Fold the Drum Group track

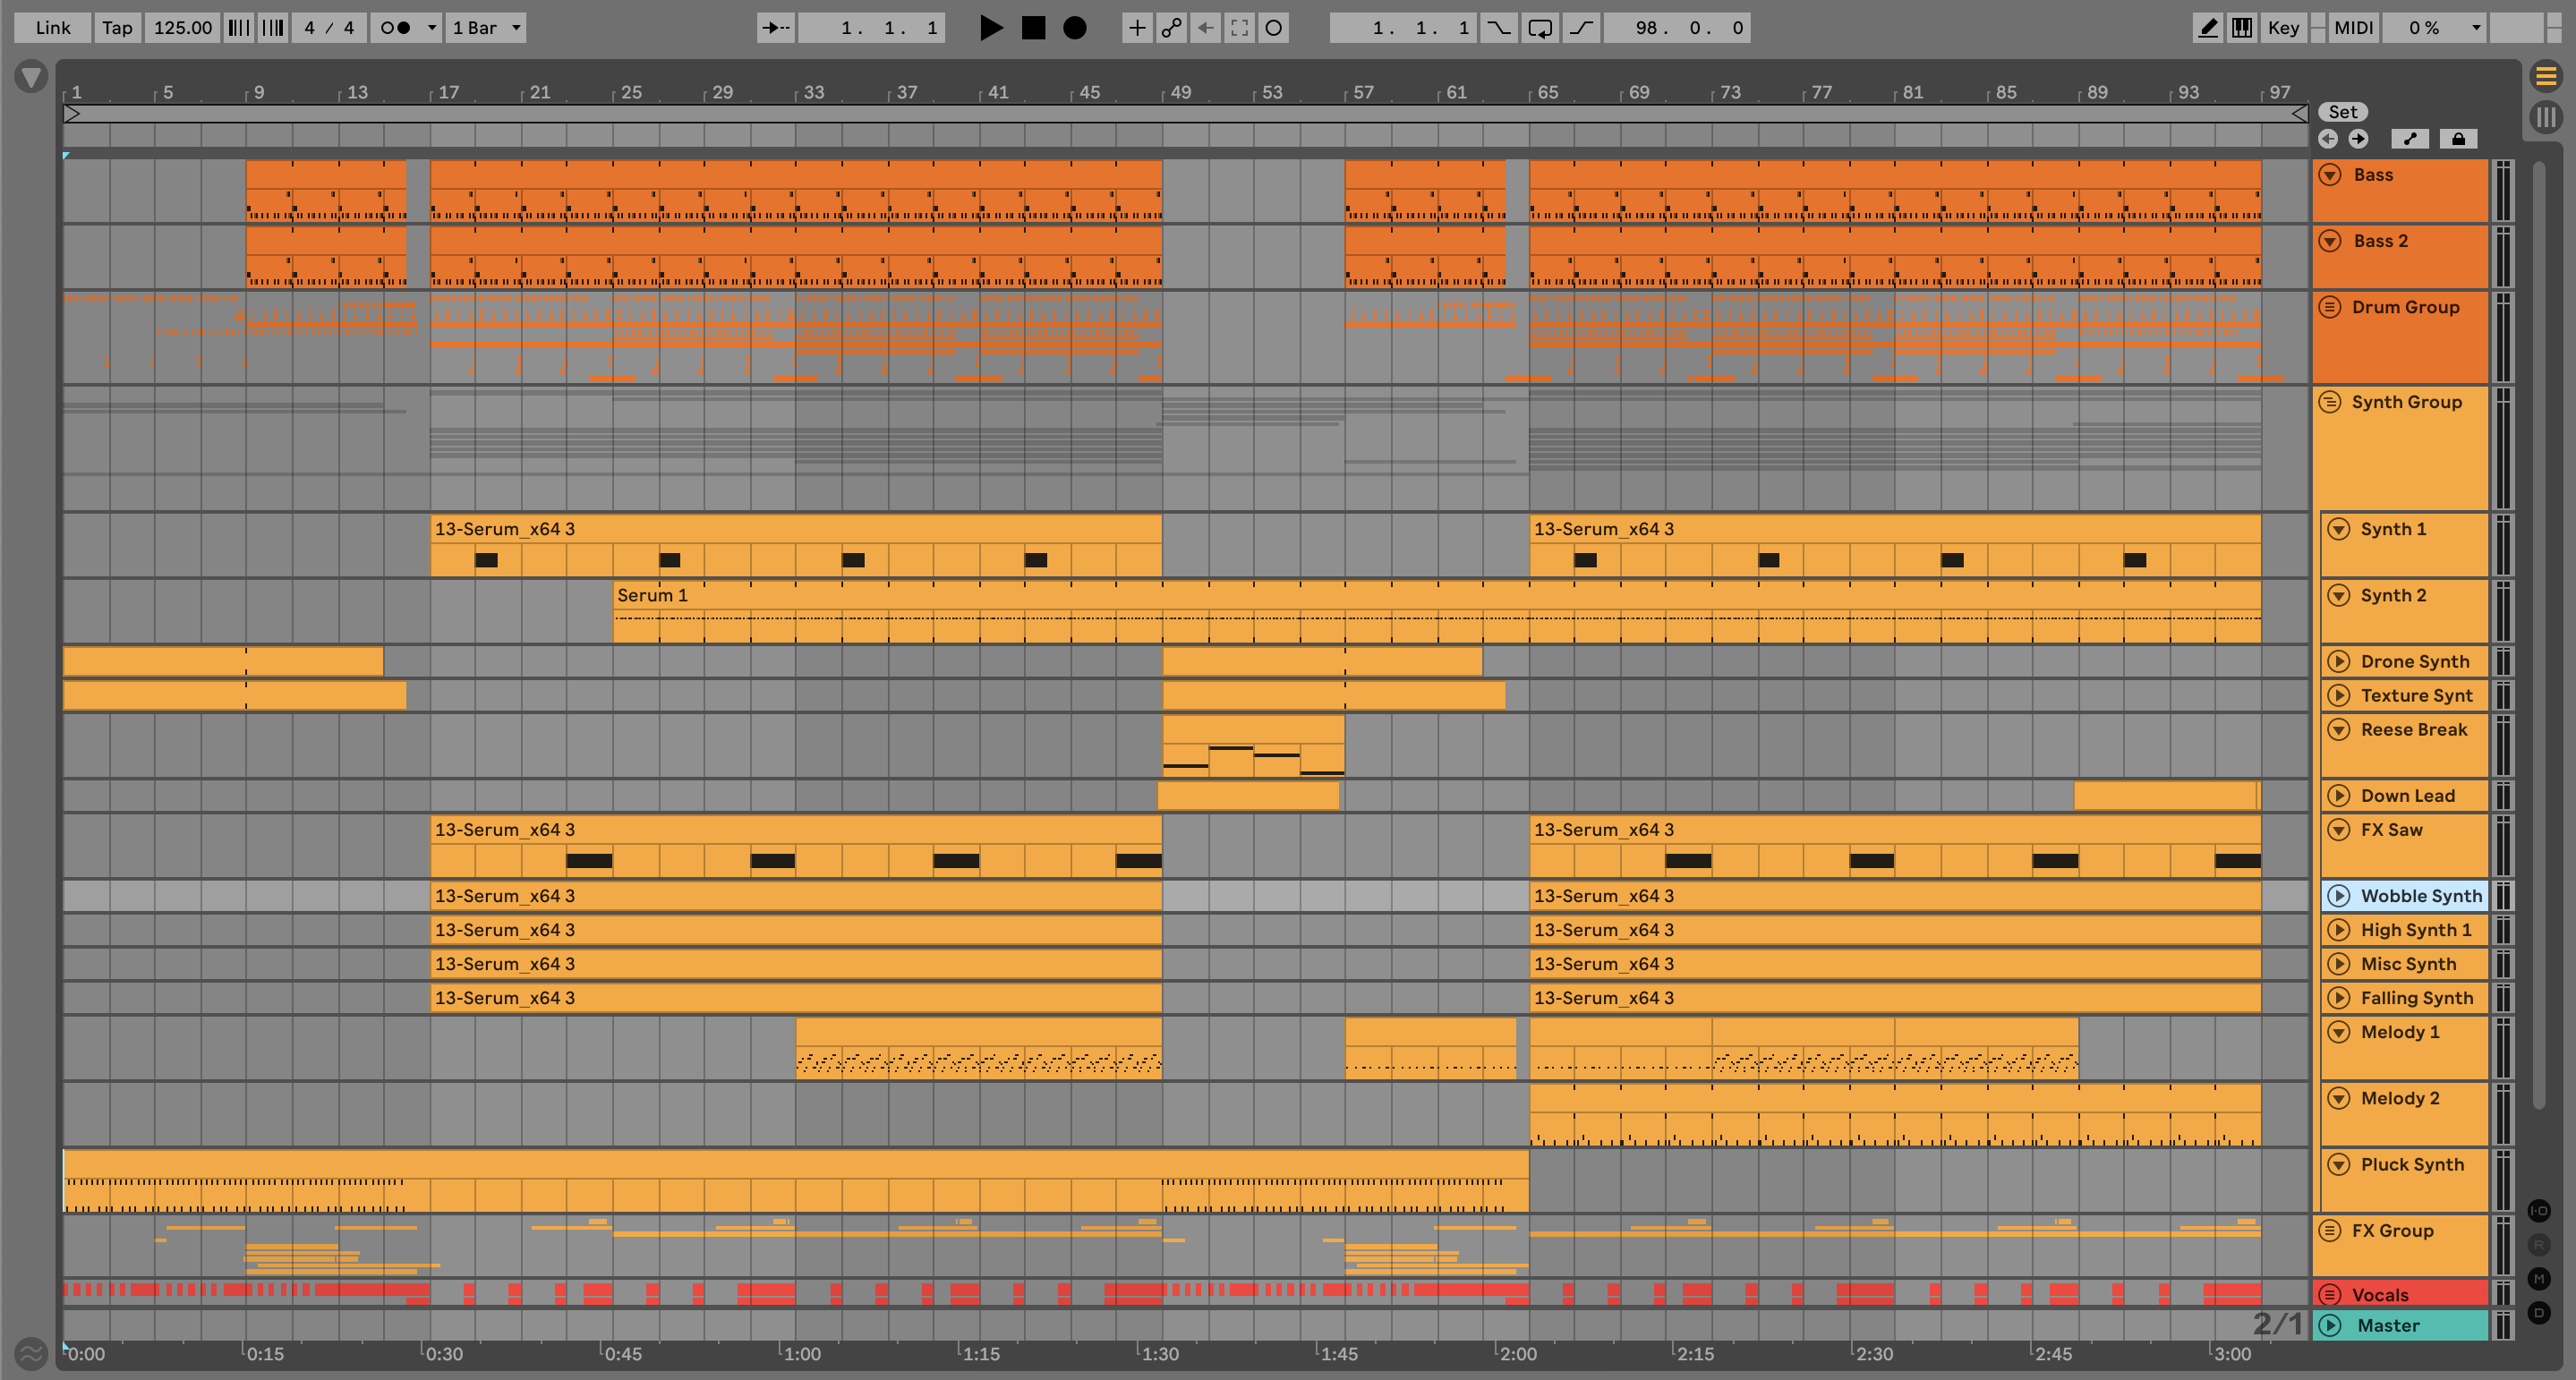pyautogui.click(x=2330, y=307)
